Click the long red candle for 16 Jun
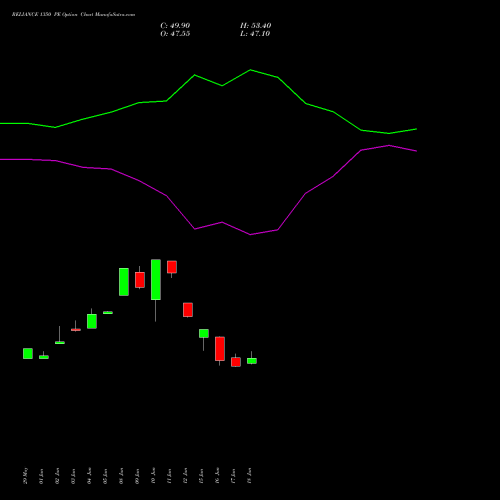The width and height of the screenshot is (500, 500). pos(220,349)
